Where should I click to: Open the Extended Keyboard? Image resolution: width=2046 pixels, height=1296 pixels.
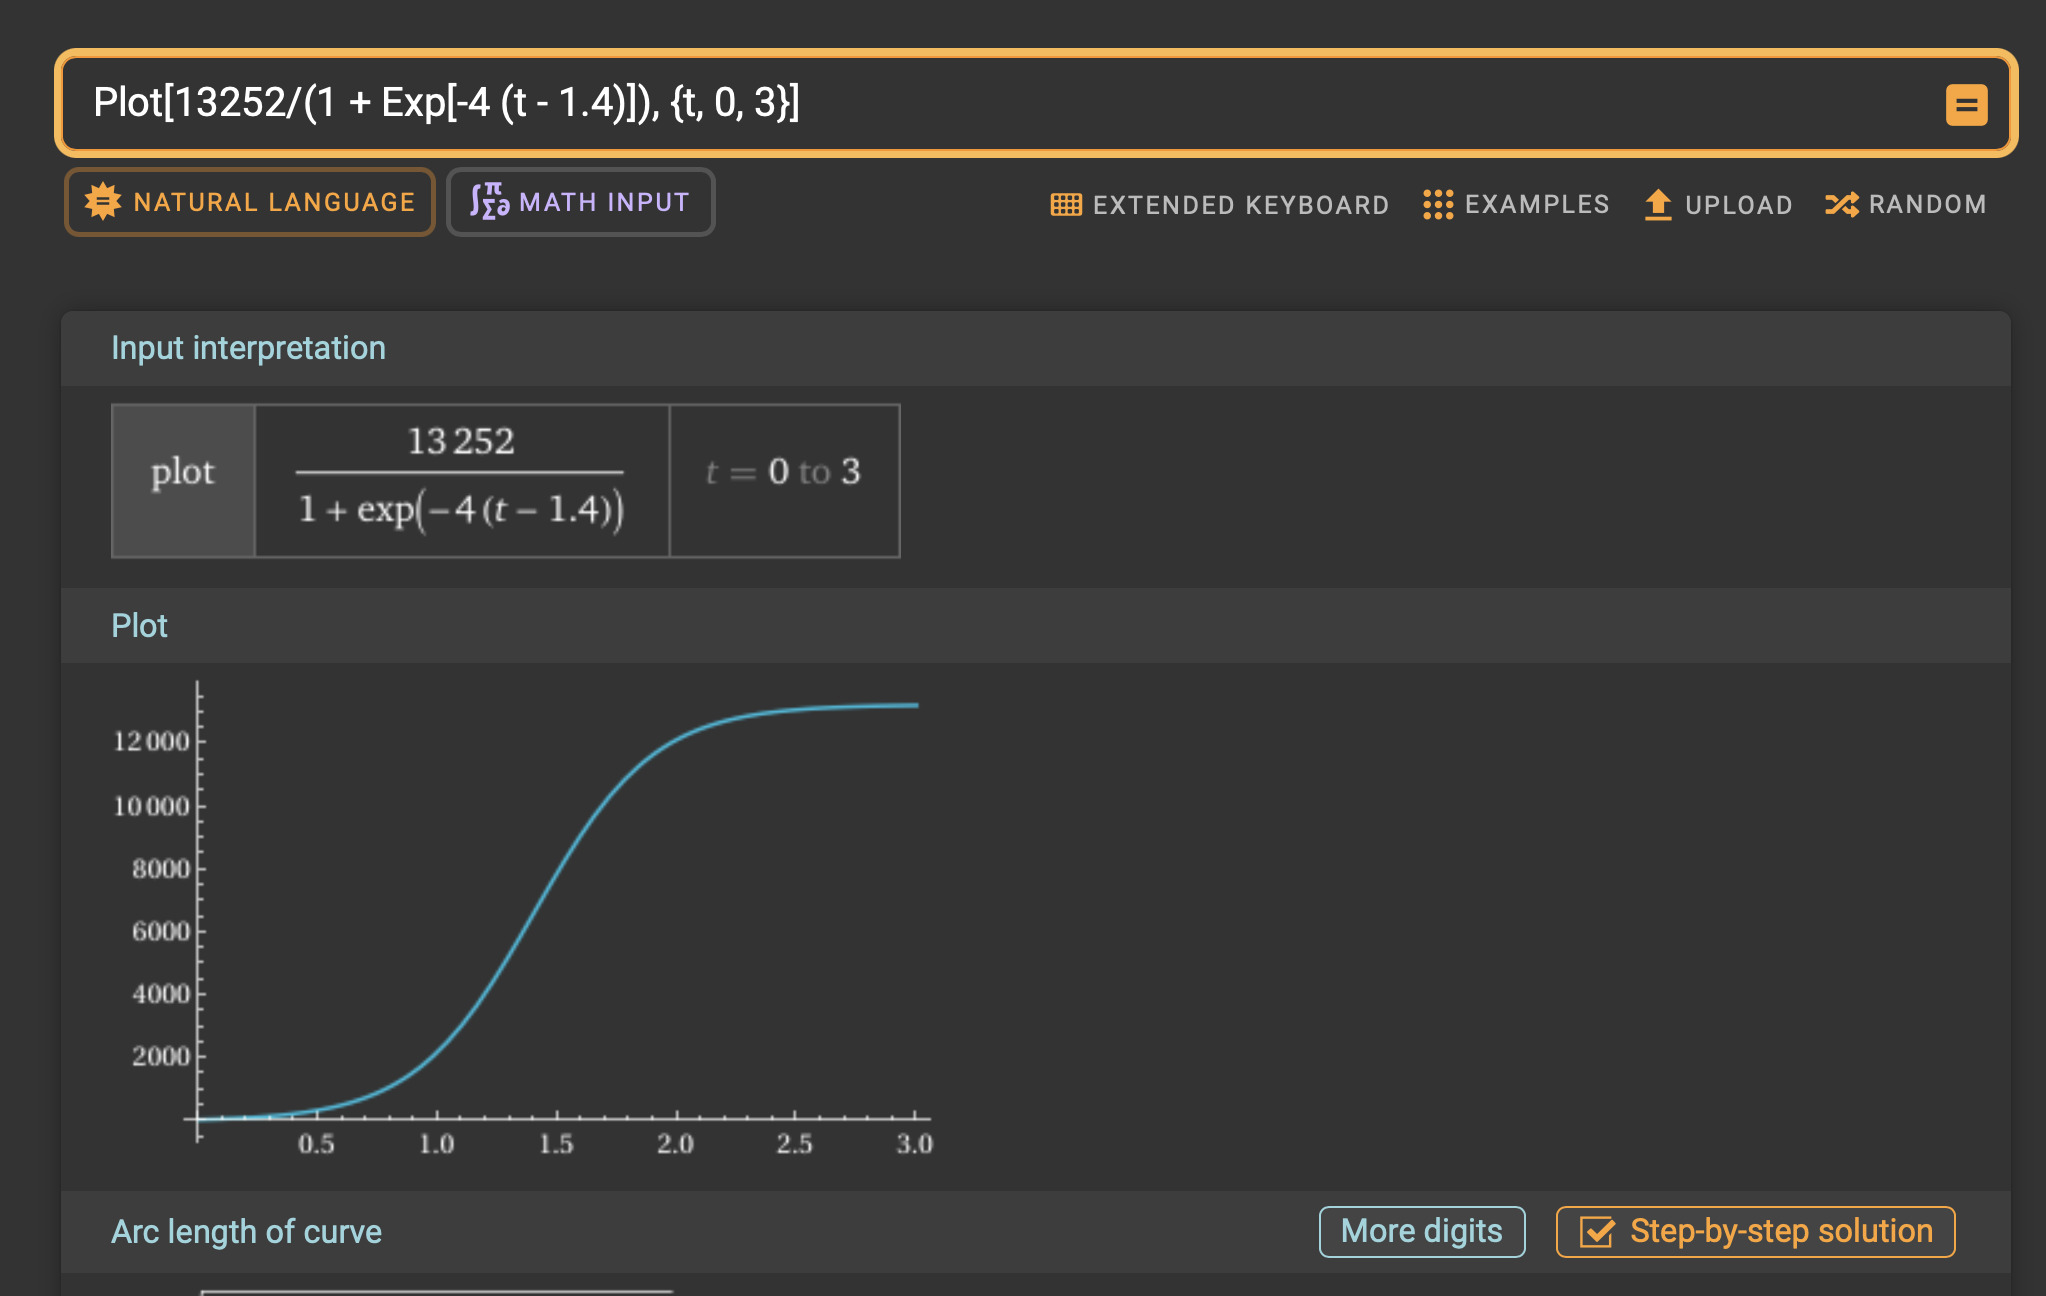point(1220,204)
